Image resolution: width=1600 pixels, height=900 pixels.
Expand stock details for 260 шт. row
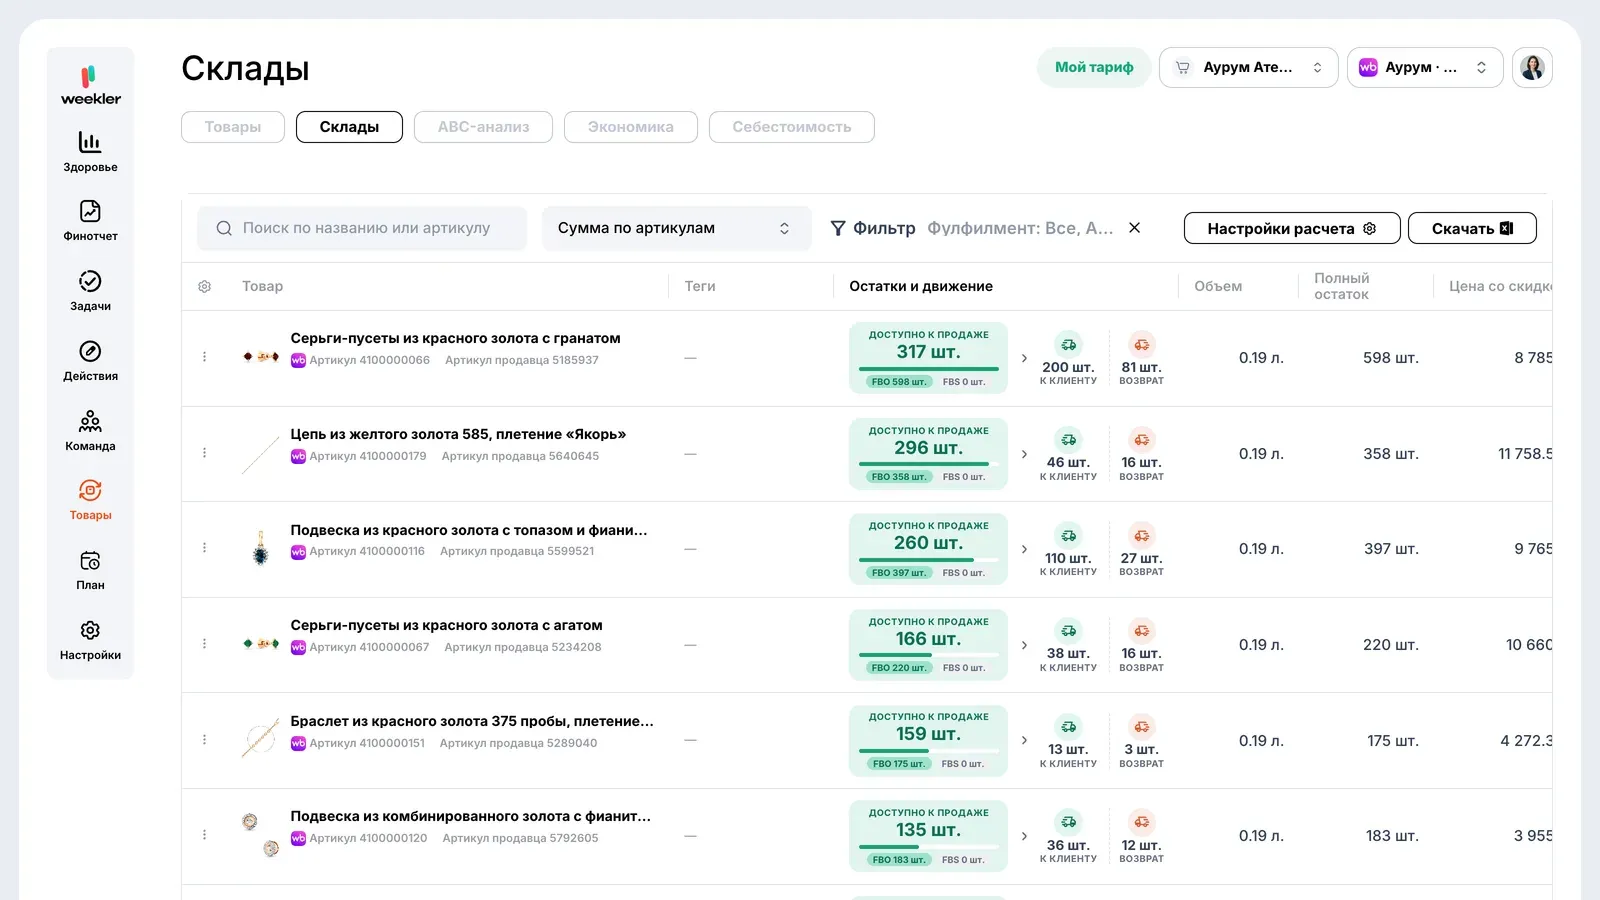(1024, 549)
